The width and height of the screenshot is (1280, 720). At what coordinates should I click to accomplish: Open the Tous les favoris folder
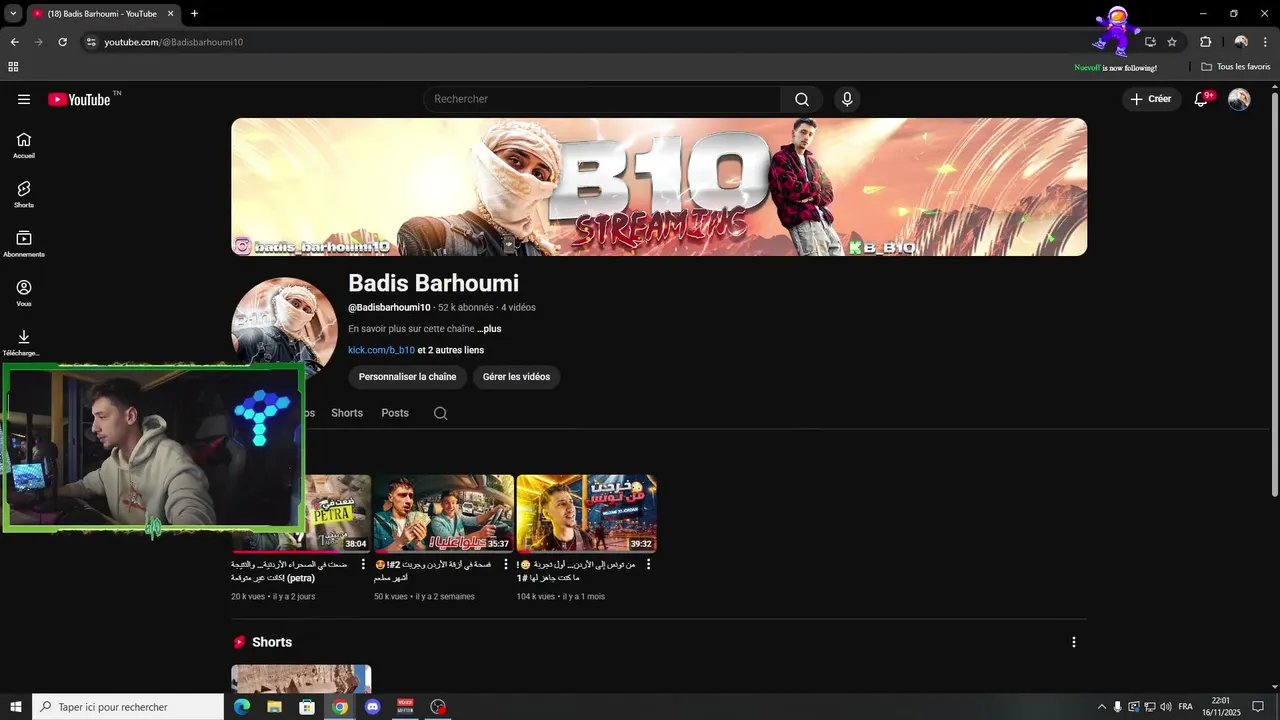coord(1236,67)
